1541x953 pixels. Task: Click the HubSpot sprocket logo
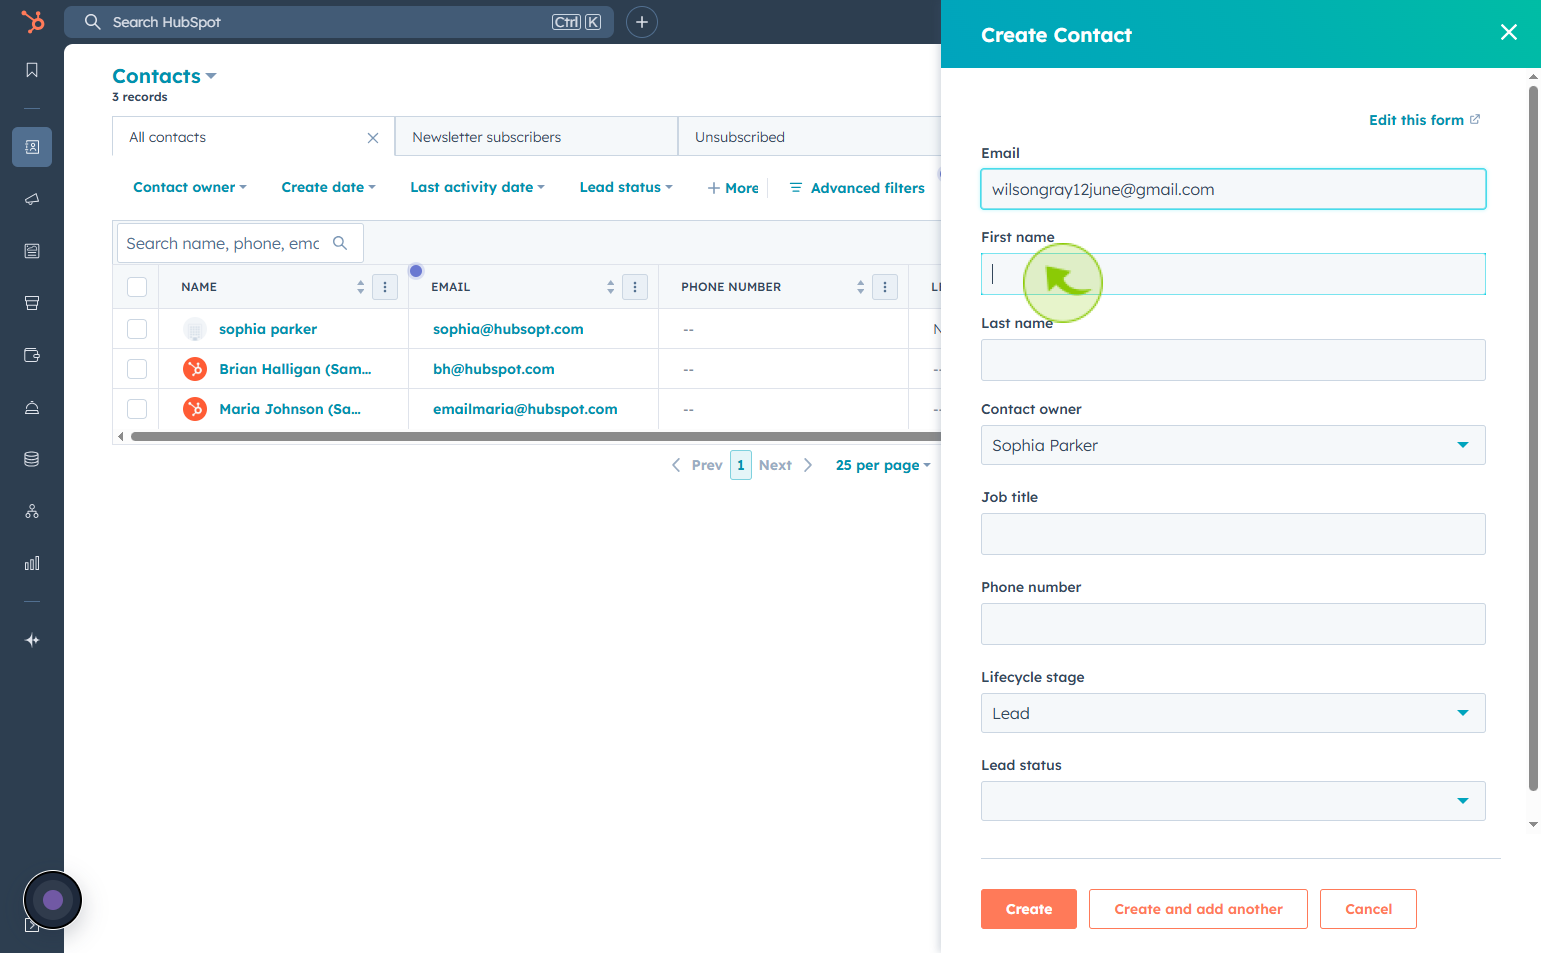point(33,21)
